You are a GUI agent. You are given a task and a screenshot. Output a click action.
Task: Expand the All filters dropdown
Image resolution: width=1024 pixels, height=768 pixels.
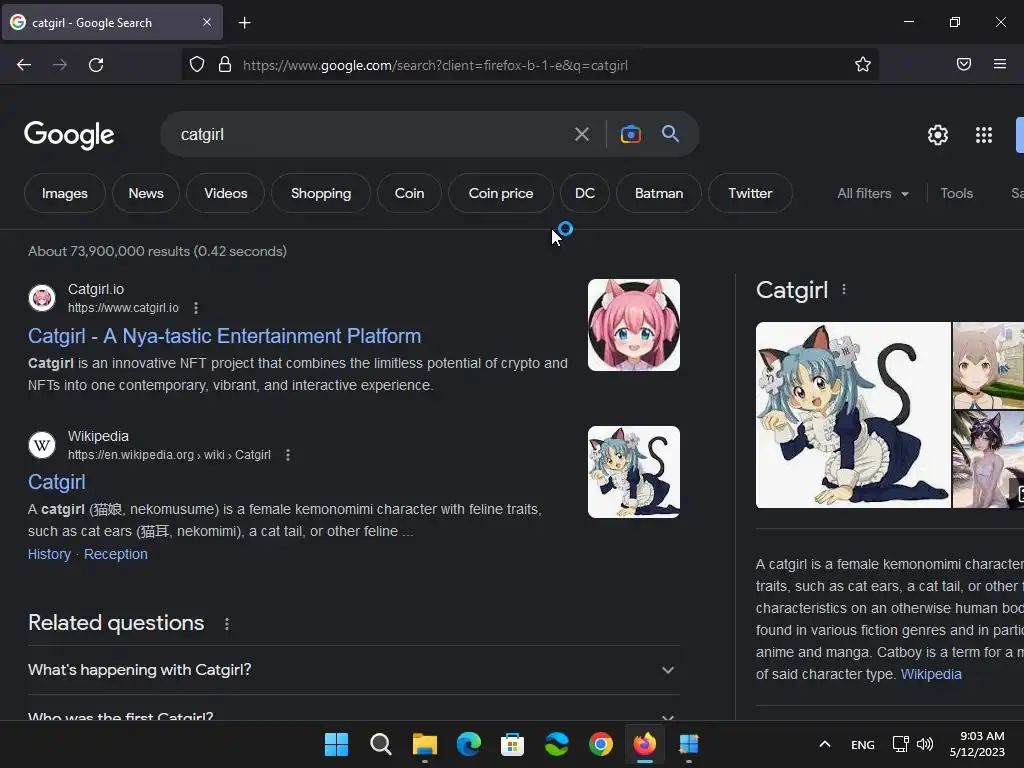coord(872,193)
